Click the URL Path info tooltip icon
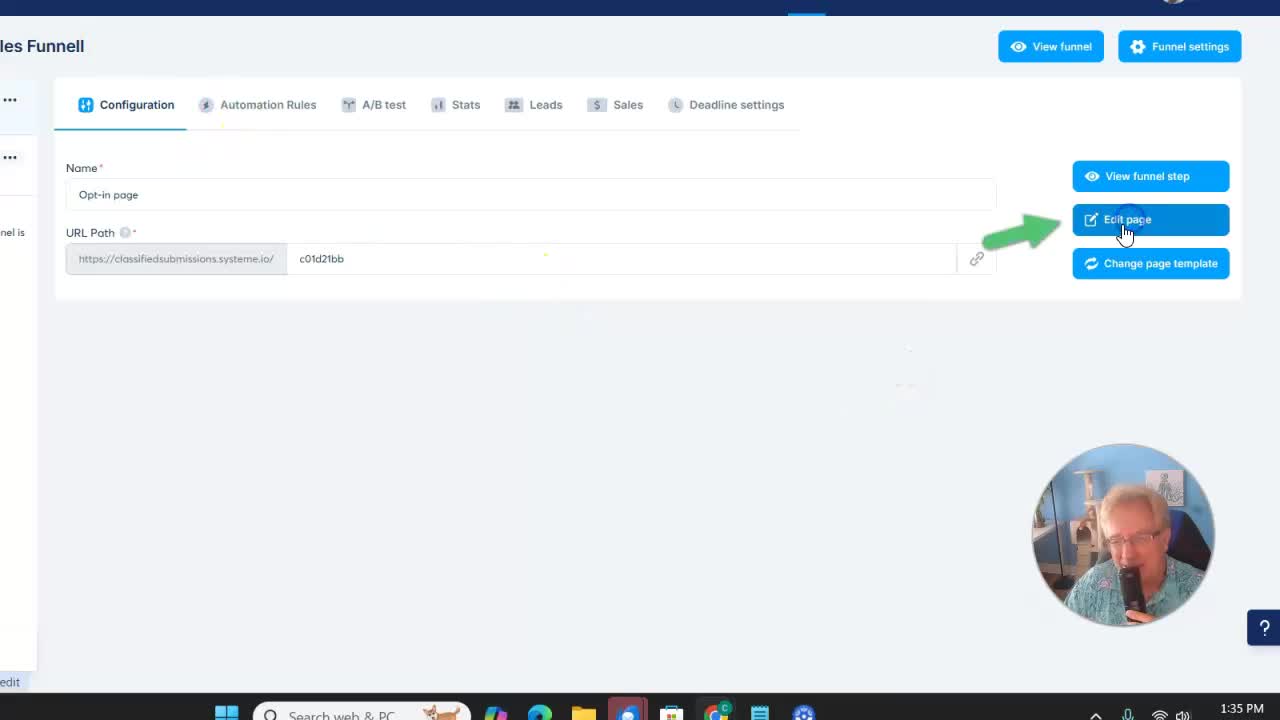Screen dimensions: 1280x720 coord(125,233)
